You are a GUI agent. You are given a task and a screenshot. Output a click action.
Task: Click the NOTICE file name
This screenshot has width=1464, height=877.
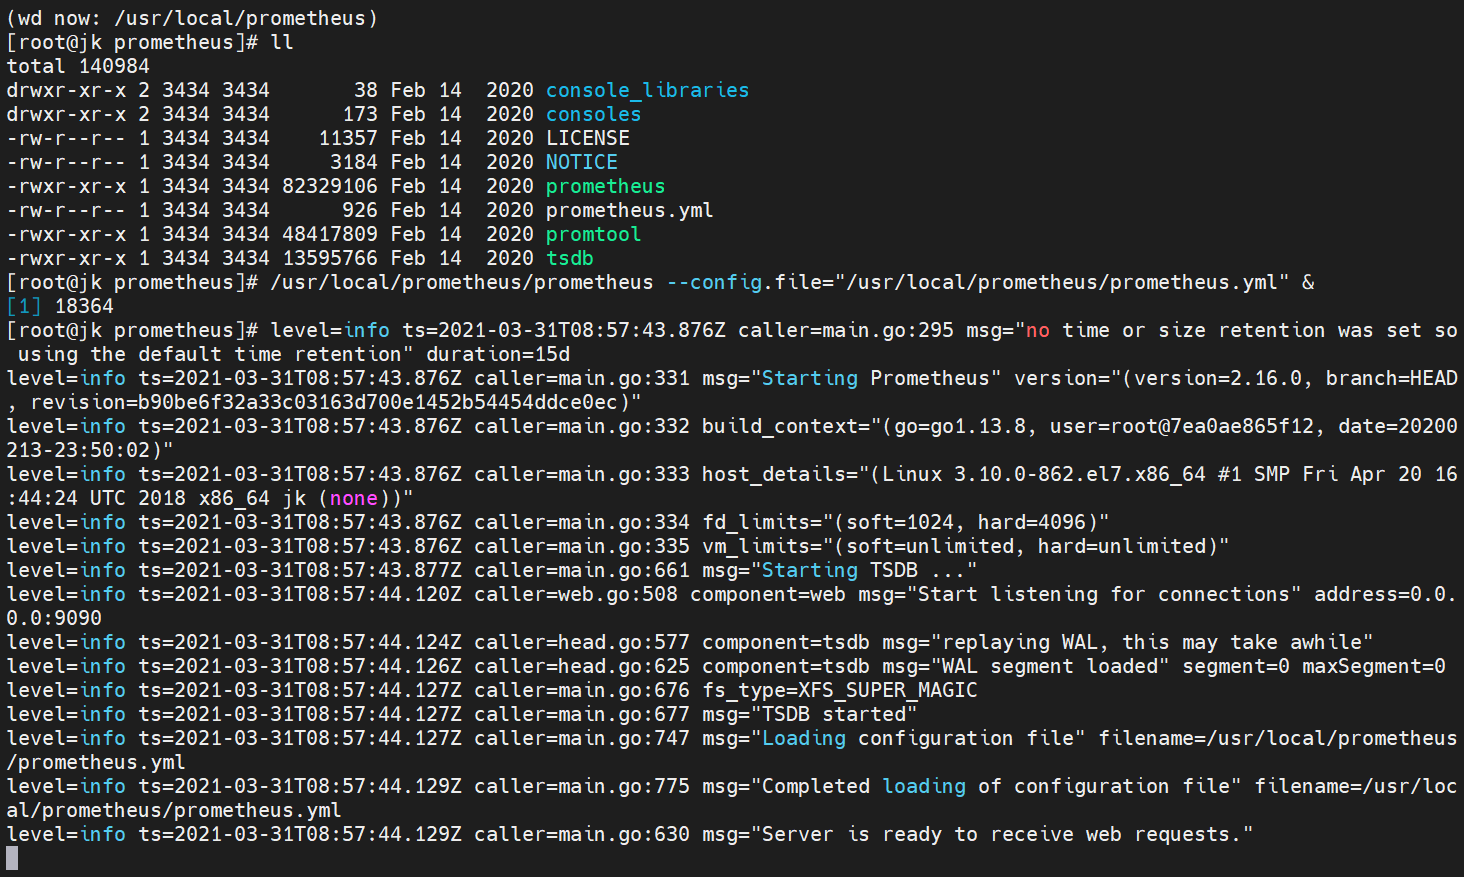(581, 162)
